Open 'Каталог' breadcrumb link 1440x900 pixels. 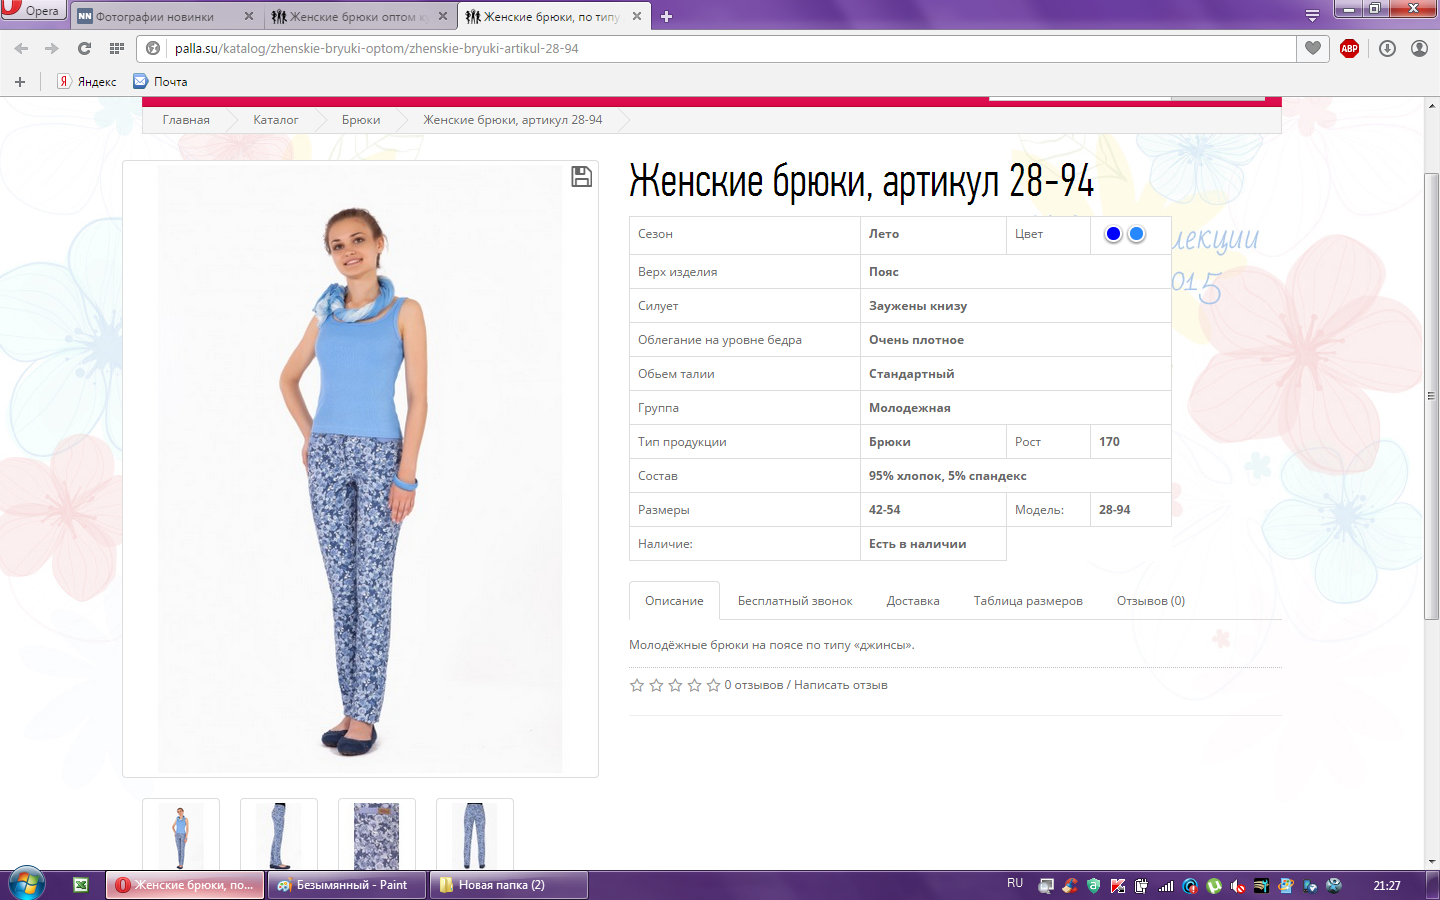click(275, 120)
